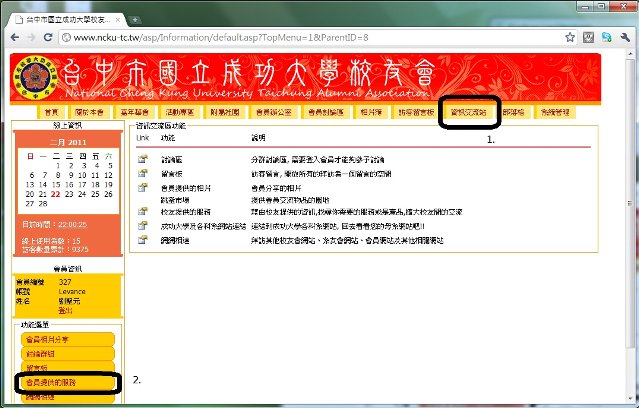Click the link icon beside 網網相連 row
The height and width of the screenshot is (408, 639).
[x=142, y=241]
